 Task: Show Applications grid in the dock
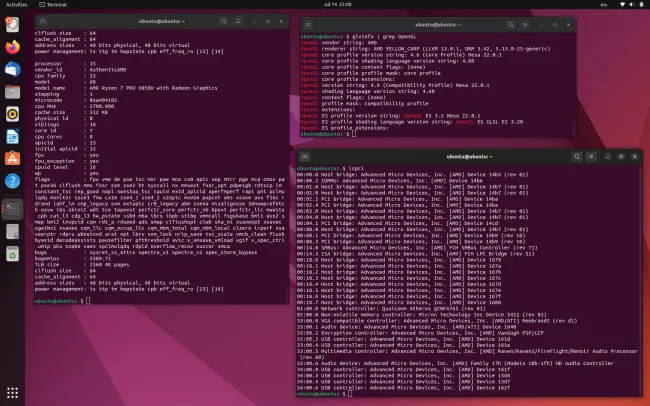pos(12,392)
